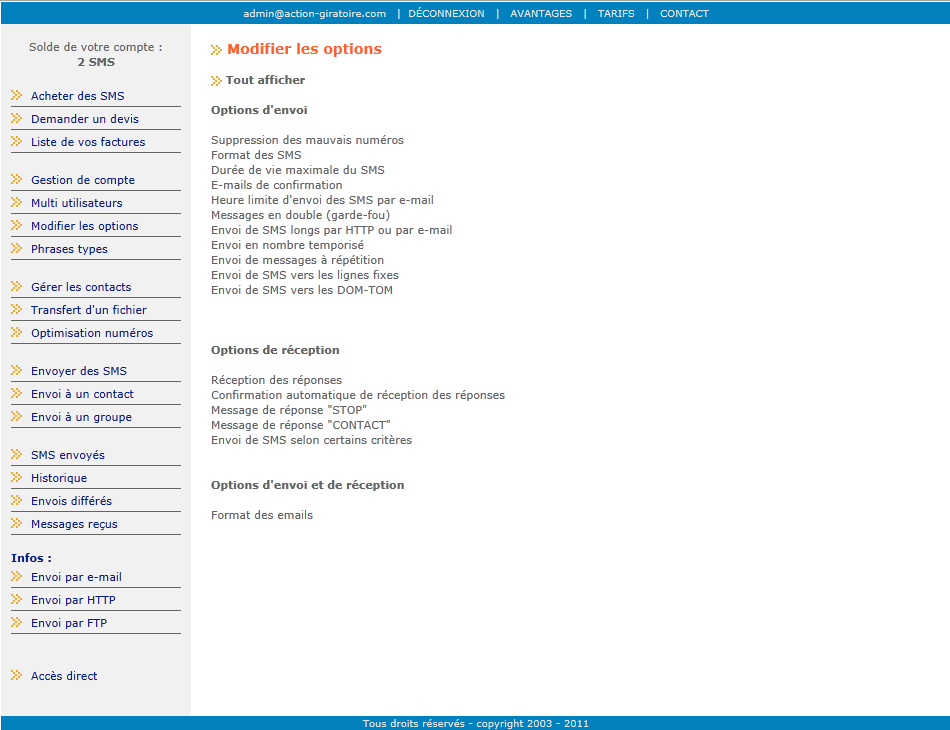This screenshot has width=950, height=730.
Task: View SMS envoyés list
Action: tap(68, 455)
